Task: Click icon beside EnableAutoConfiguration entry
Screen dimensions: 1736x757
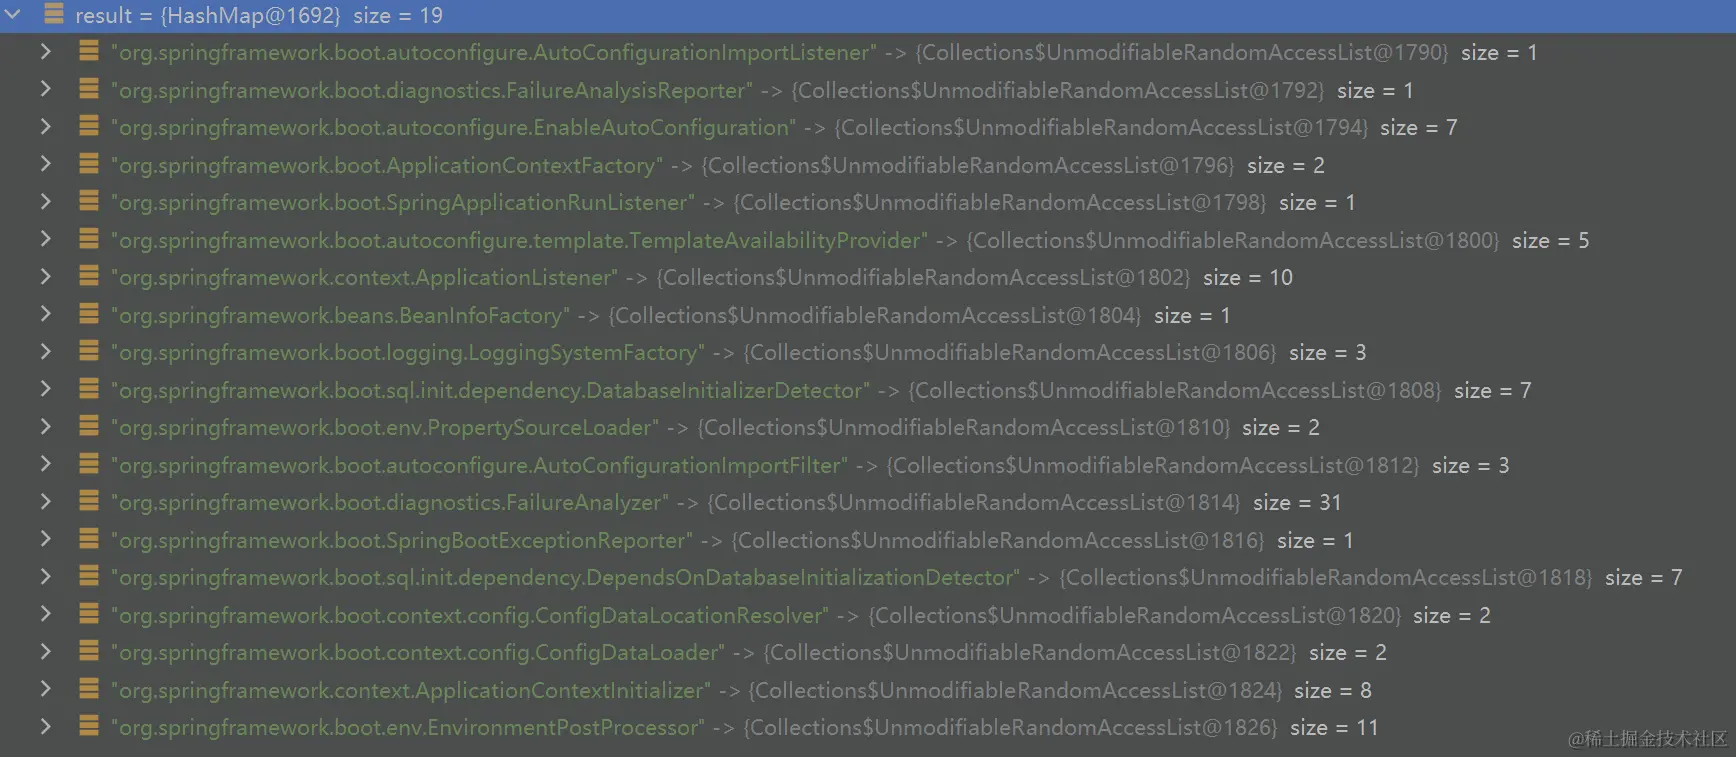Action: pos(89,126)
